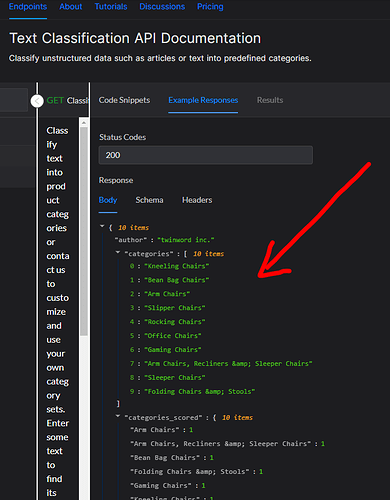The width and height of the screenshot is (390, 500).
Task: Click the Response section label
Action: [x=116, y=180]
